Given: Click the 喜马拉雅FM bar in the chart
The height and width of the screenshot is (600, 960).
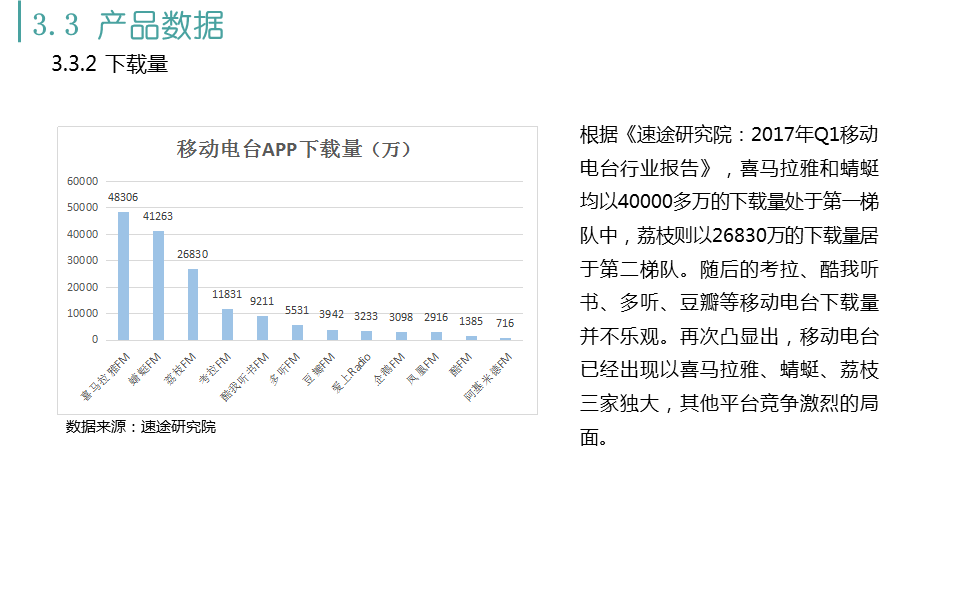Looking at the screenshot, I should click(123, 276).
